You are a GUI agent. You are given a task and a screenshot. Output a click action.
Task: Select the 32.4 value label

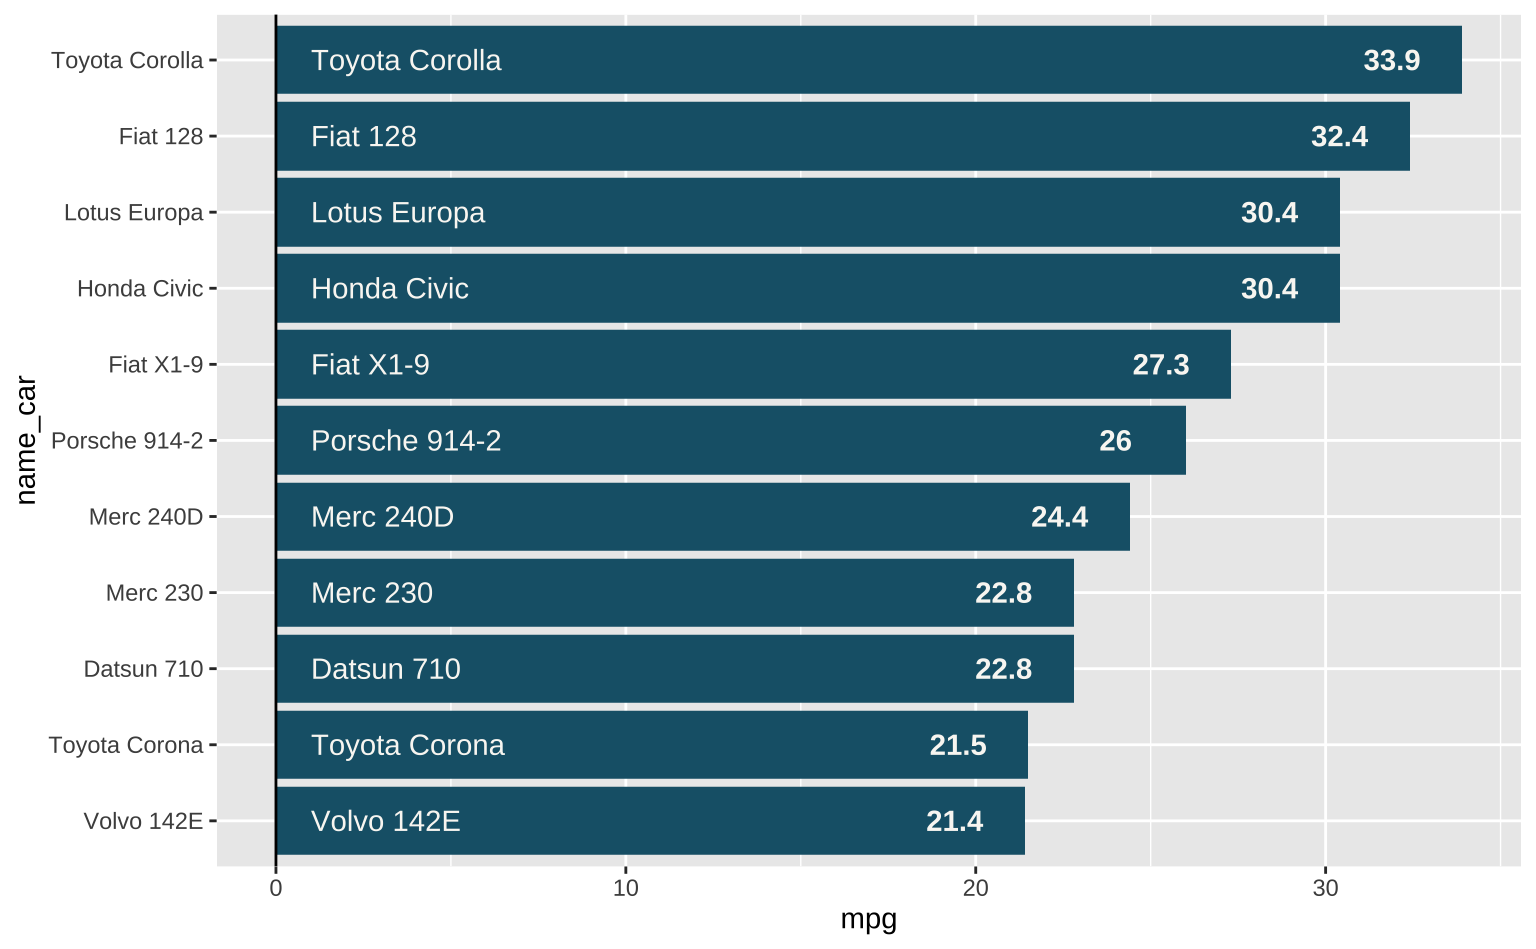1339,136
